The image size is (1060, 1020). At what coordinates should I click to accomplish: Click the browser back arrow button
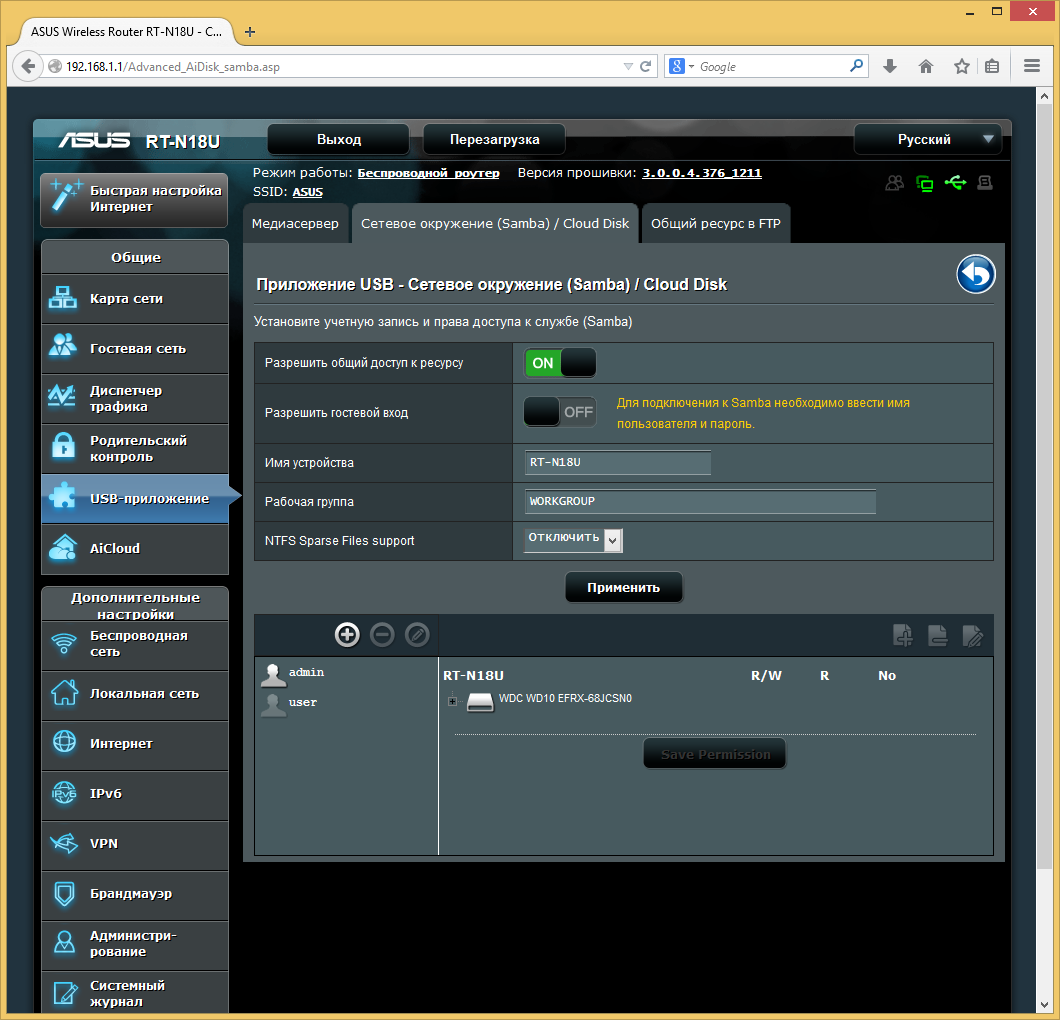(28, 66)
